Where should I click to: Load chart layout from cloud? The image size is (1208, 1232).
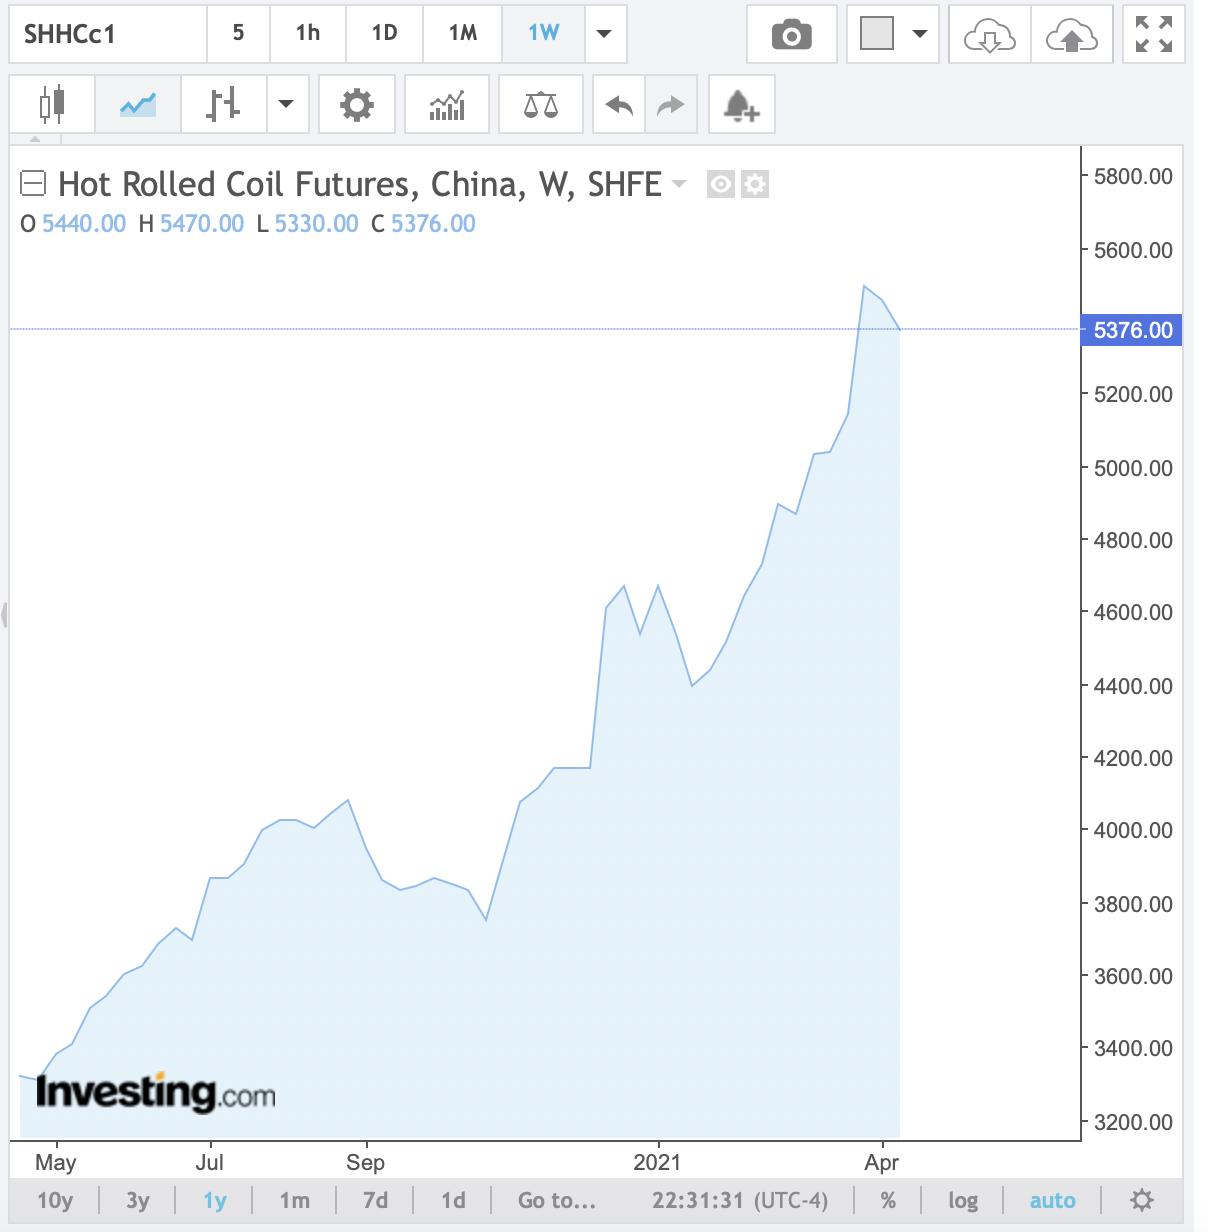tap(989, 35)
